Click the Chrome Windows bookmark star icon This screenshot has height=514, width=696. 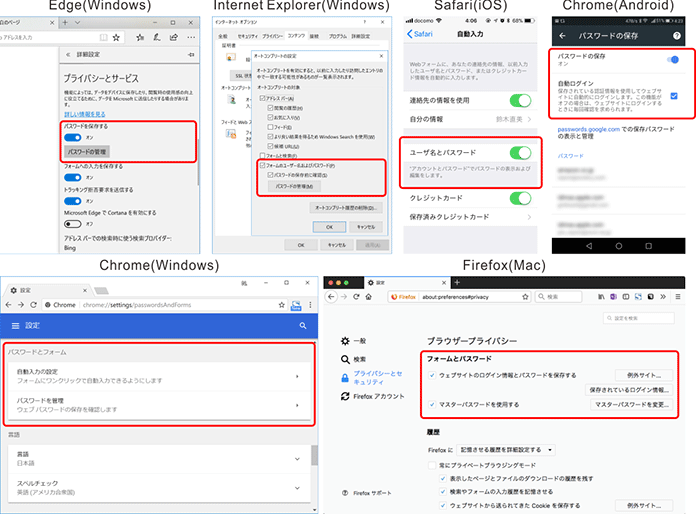point(281,305)
